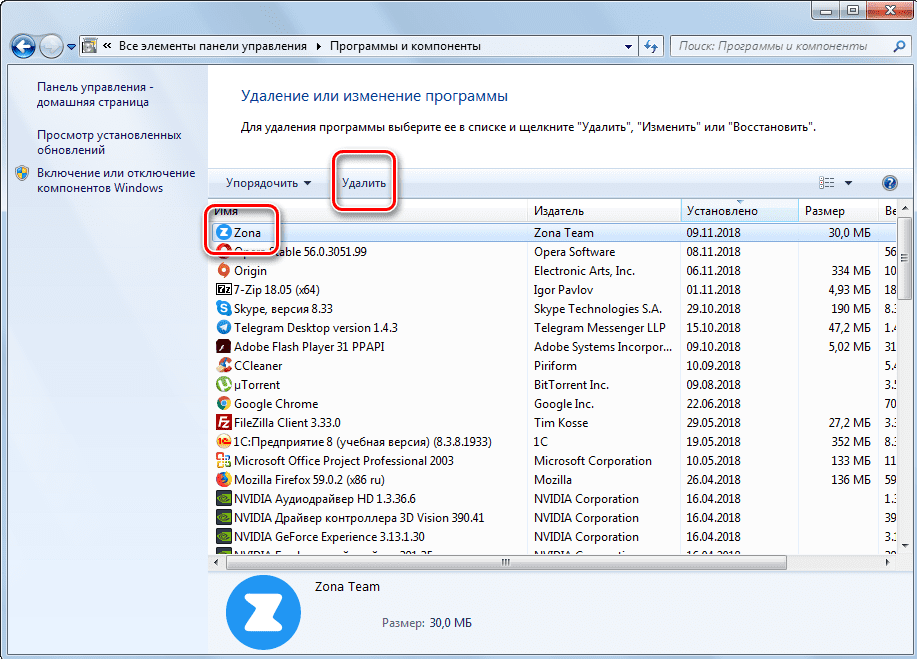Select Telegram Desktop version 1.4.3 name
917x659 pixels.
pos(316,328)
